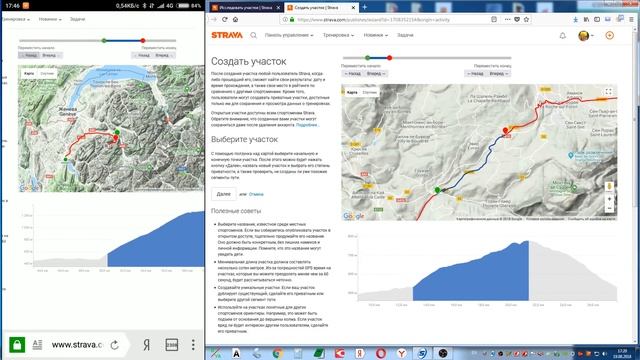Reload the page in Firefox

[x=224, y=19]
